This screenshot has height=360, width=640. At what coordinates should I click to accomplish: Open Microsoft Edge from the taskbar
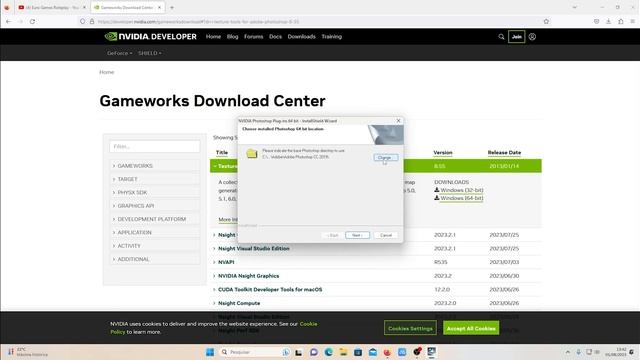click(328, 352)
